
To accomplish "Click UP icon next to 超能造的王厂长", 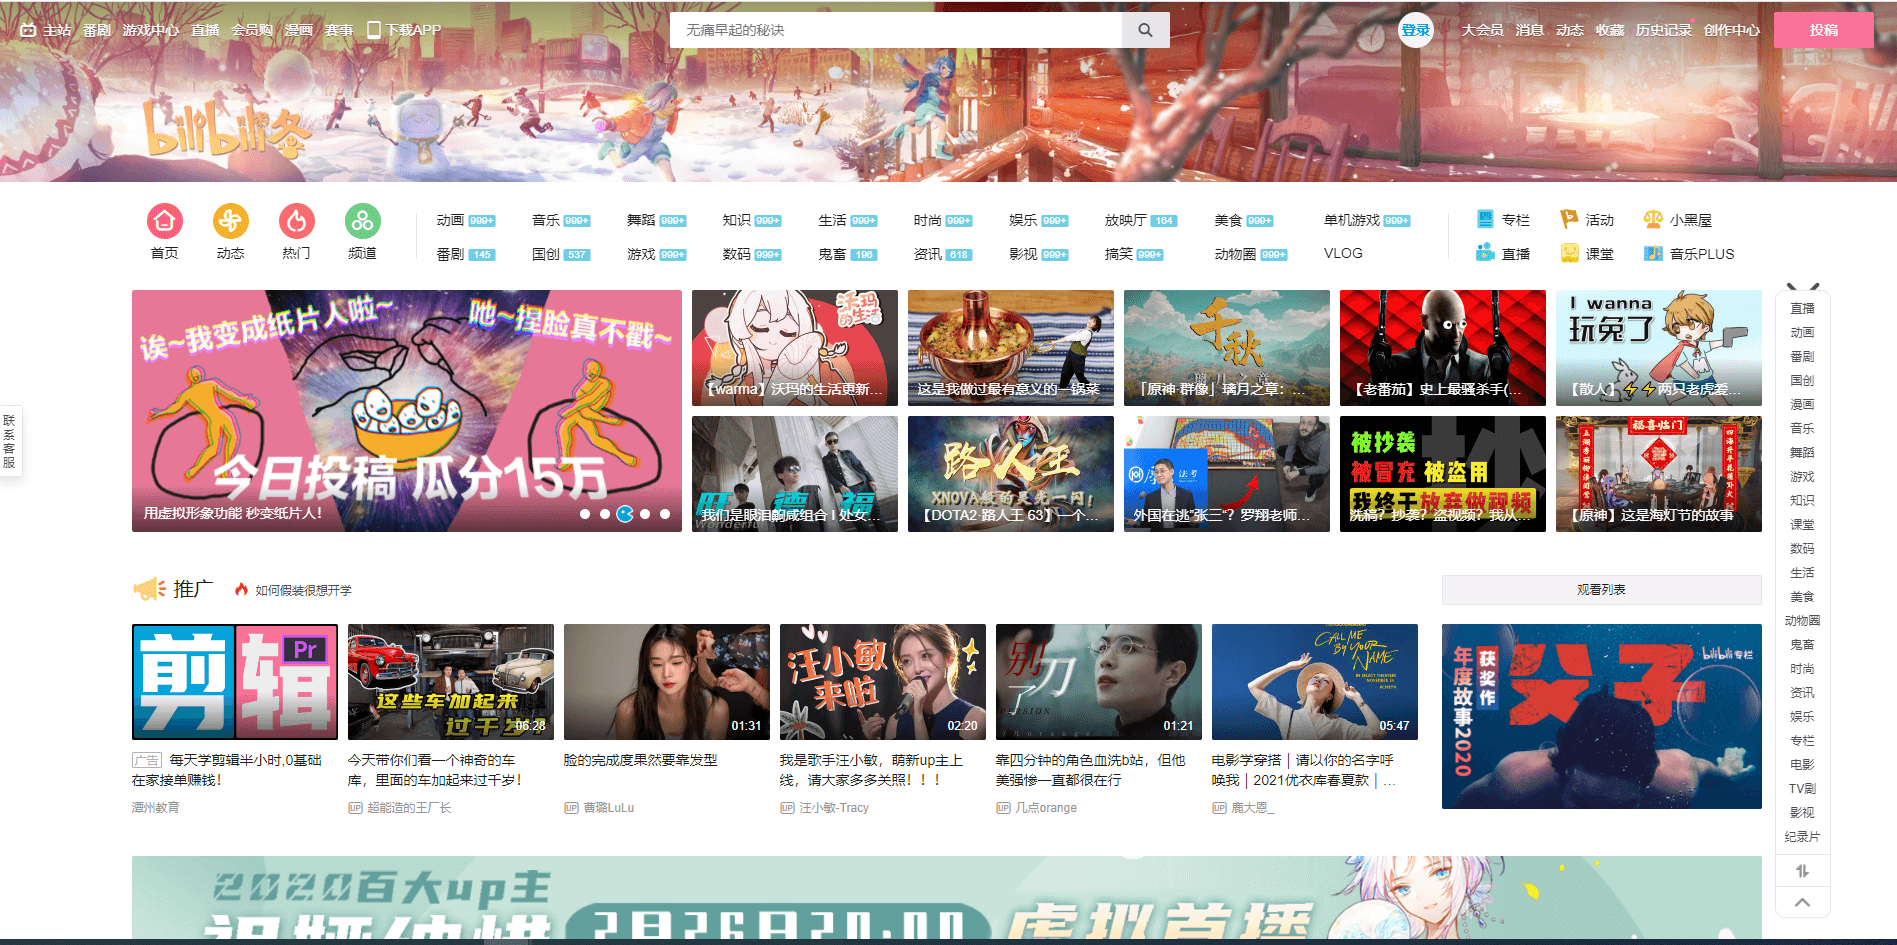I will click(x=355, y=808).
